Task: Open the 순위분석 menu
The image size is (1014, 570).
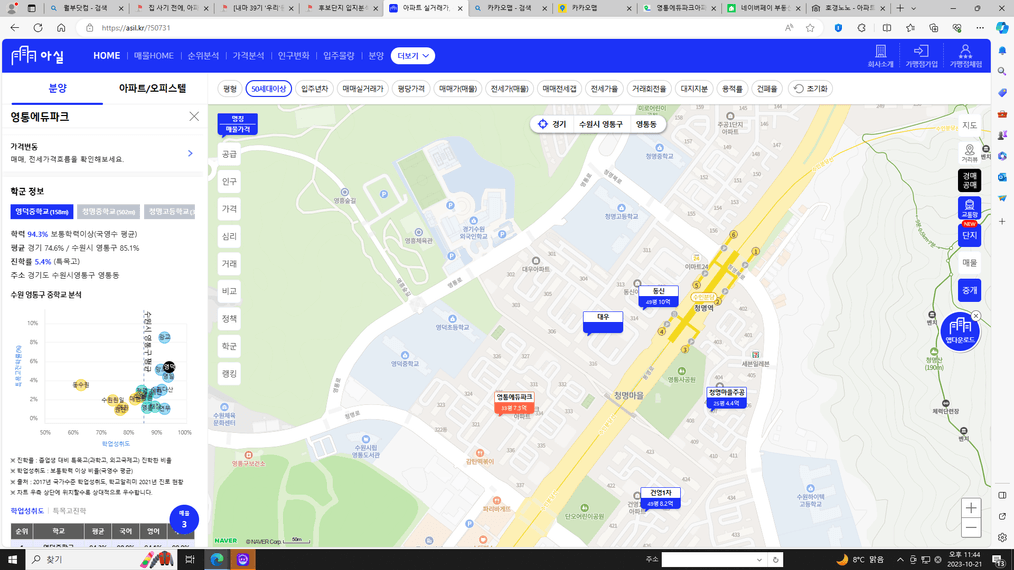Action: pos(203,56)
